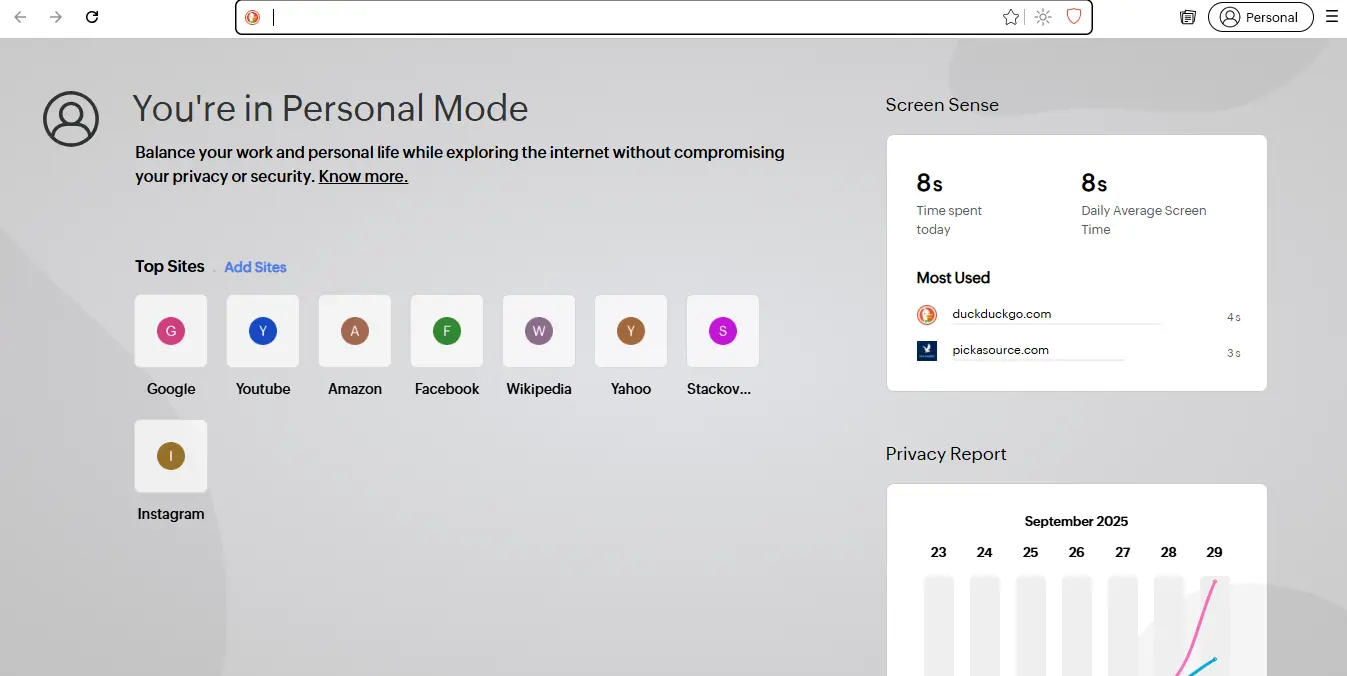Launch the Wikipedia top site shortcut
This screenshot has height=676, width=1347.
pos(539,331)
